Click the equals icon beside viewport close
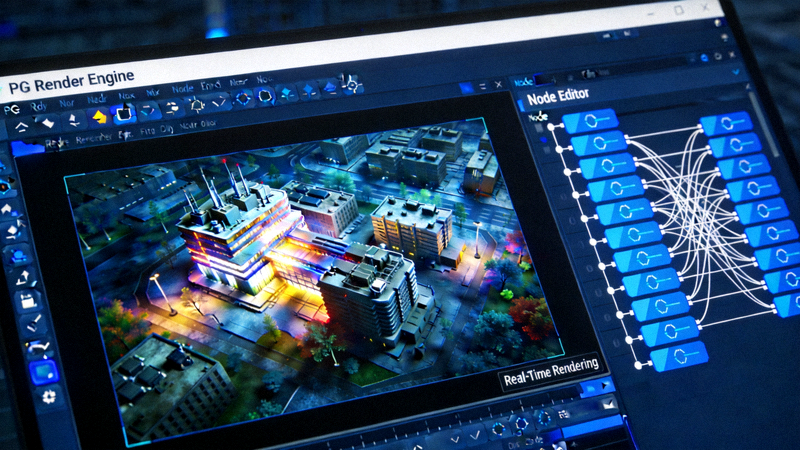This screenshot has height=450, width=800. pyautogui.click(x=482, y=86)
